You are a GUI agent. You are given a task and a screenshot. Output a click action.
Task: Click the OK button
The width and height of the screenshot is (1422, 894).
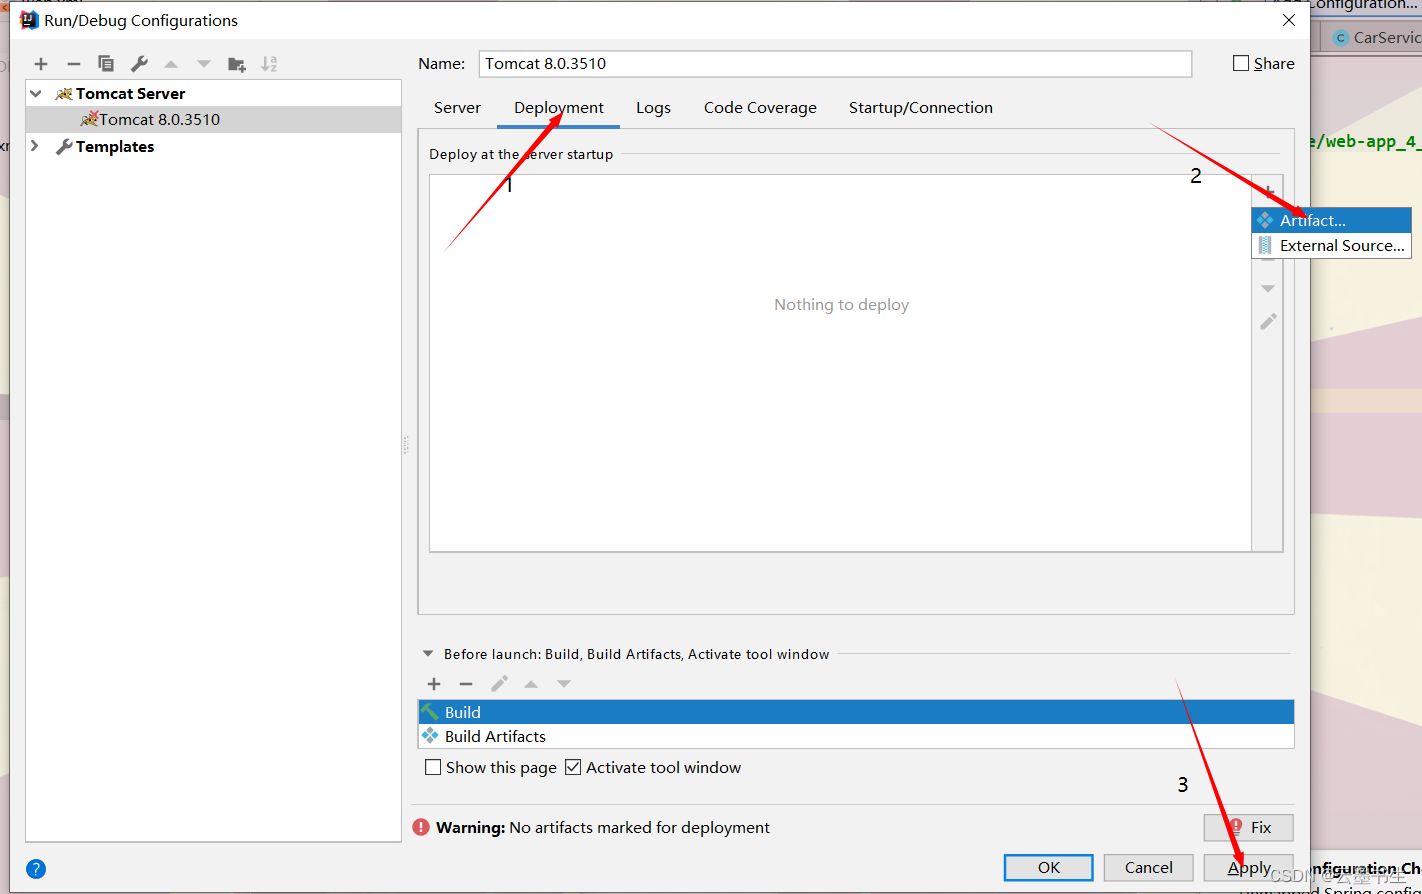(1049, 867)
